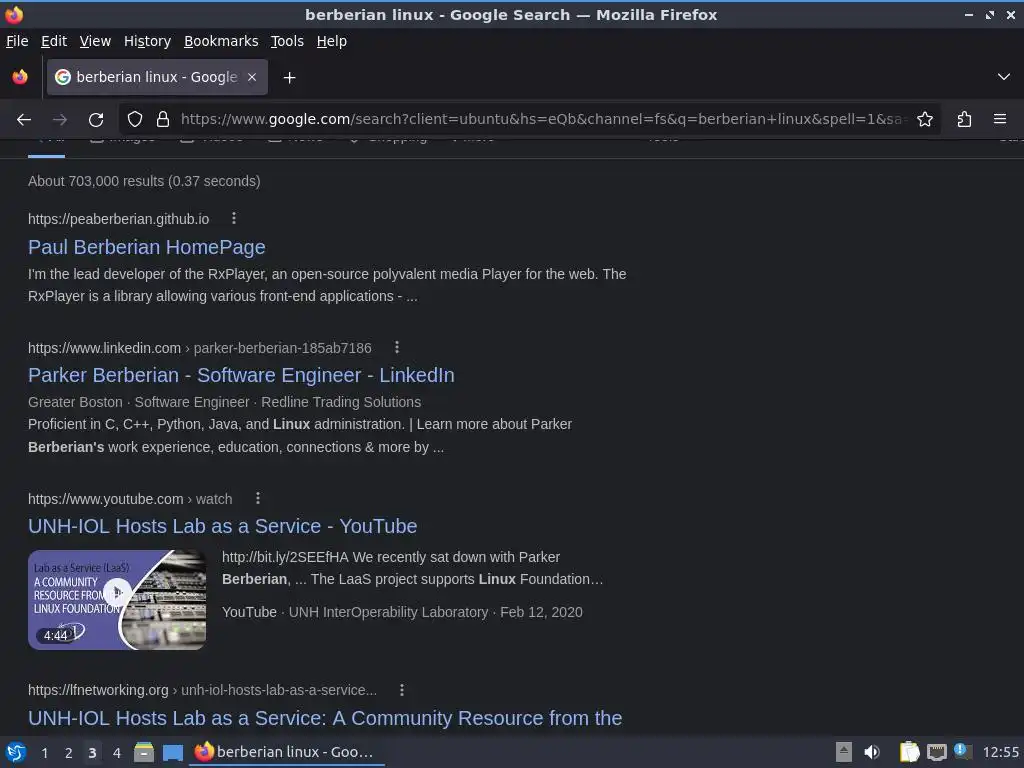Open Parker Berberian LinkedIn result
The width and height of the screenshot is (1024, 768).
(241, 375)
